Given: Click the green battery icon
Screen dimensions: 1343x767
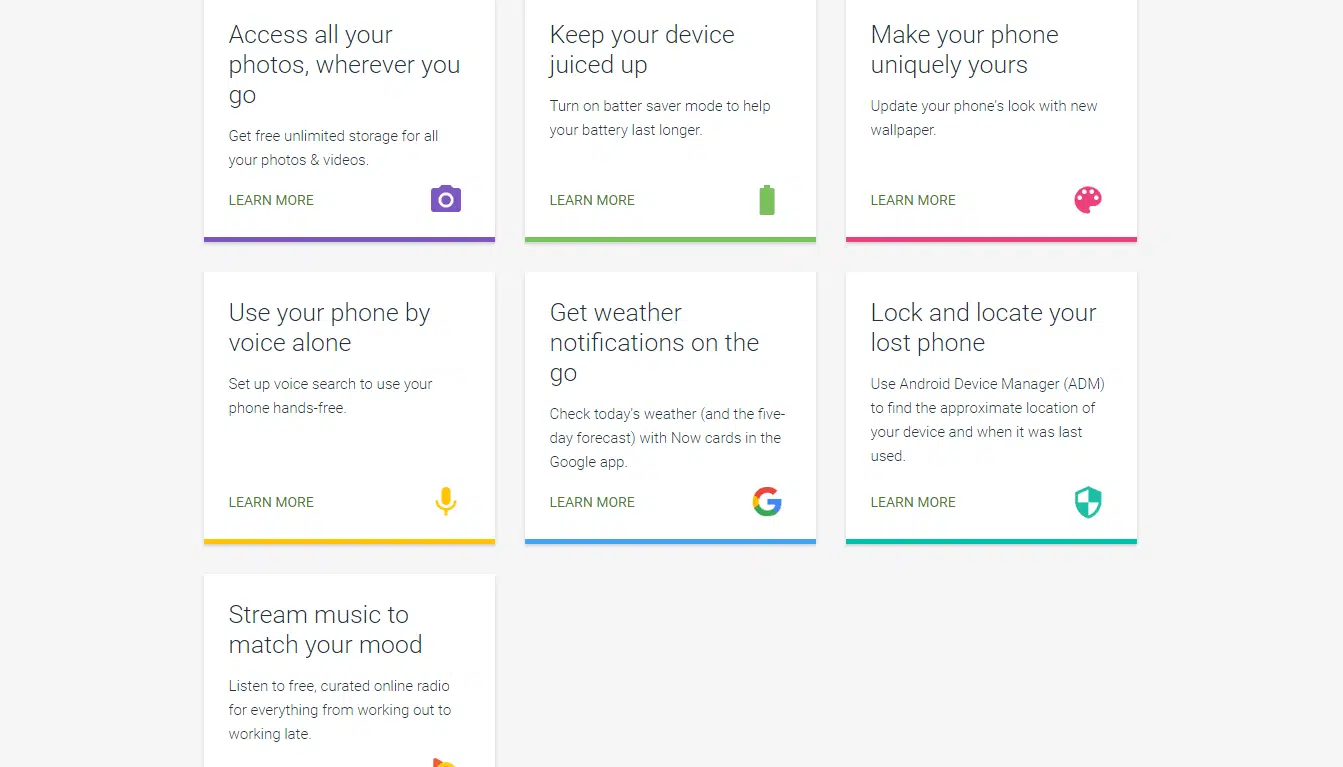Looking at the screenshot, I should (x=767, y=200).
